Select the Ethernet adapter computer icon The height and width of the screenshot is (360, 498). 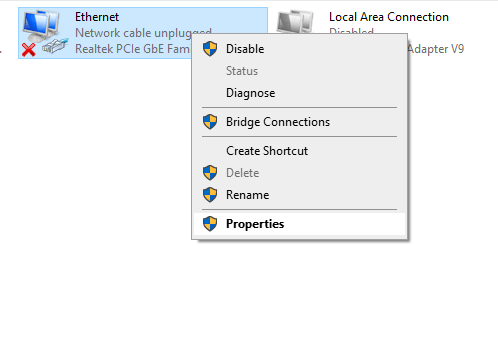(41, 27)
